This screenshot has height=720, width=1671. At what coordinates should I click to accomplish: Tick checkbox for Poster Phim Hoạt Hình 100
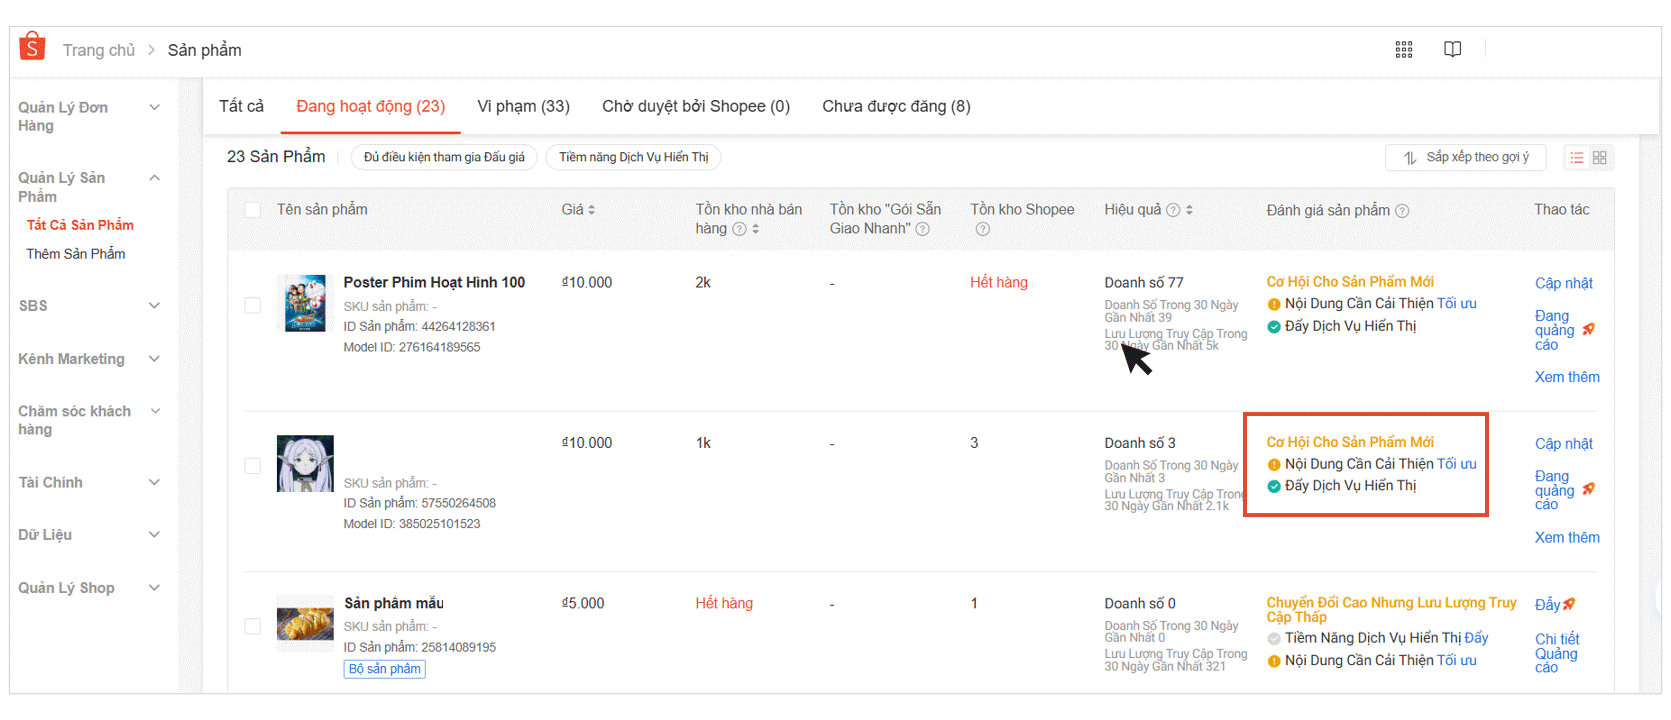253,305
